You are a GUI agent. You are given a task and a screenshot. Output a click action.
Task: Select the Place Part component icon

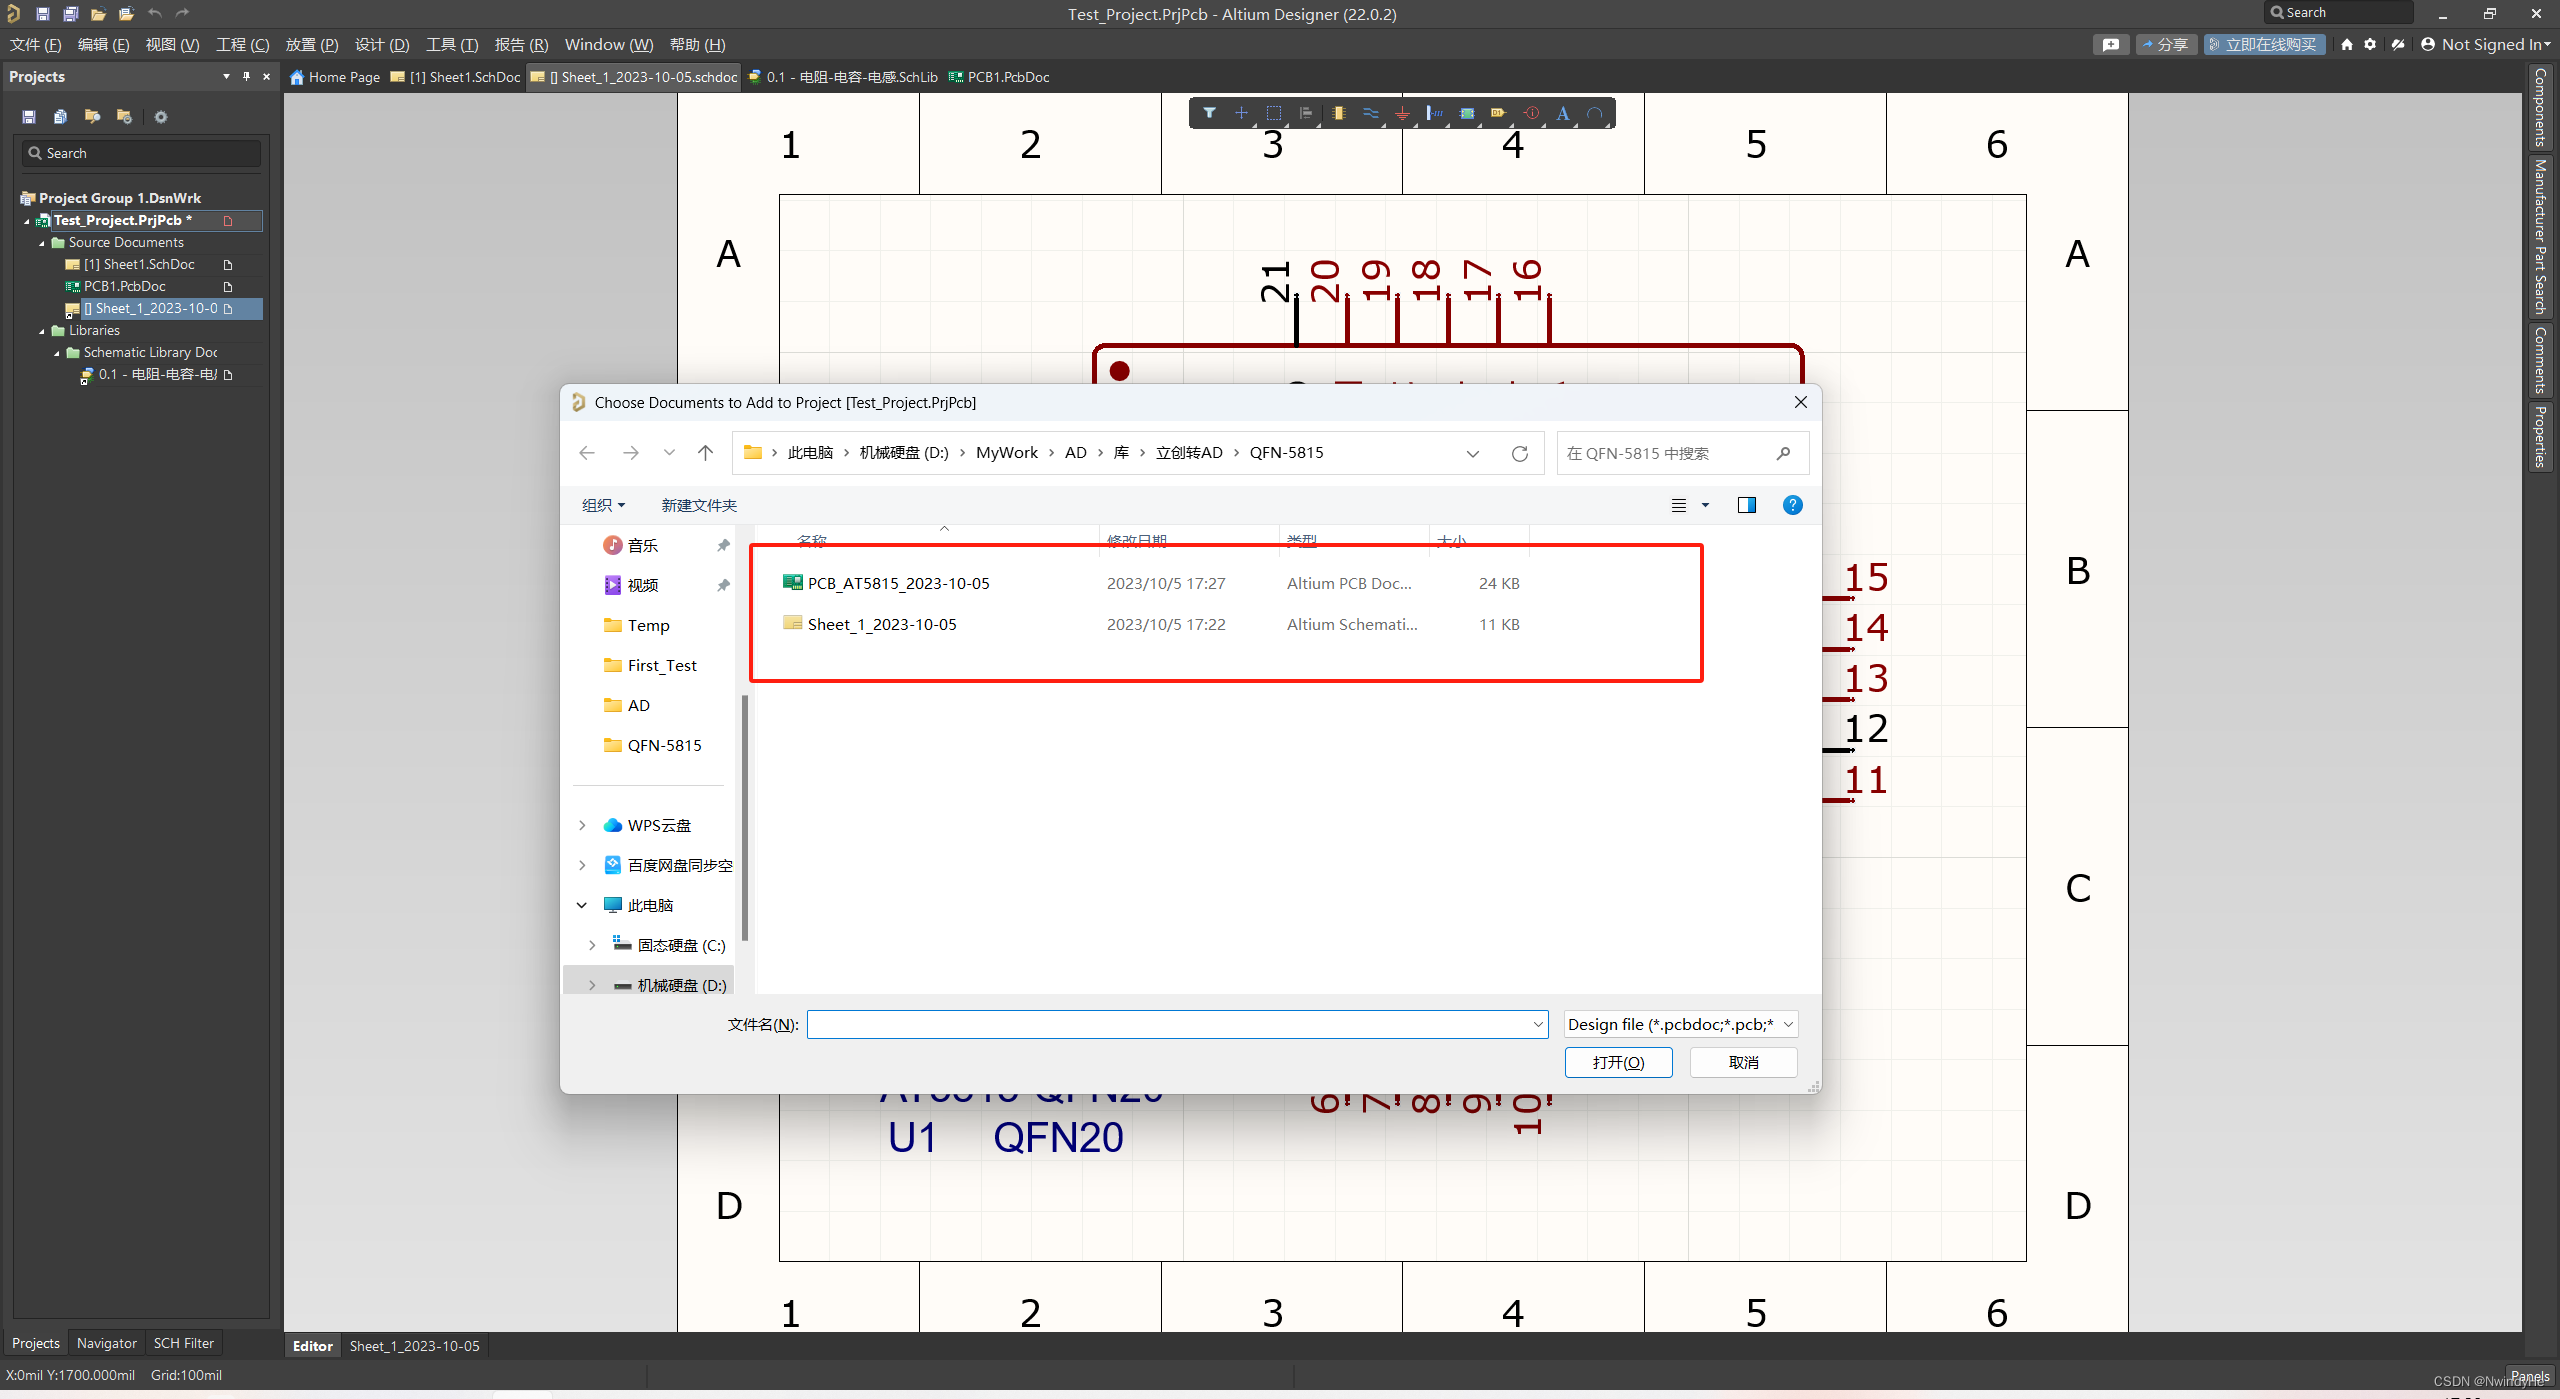pyautogui.click(x=1338, y=113)
